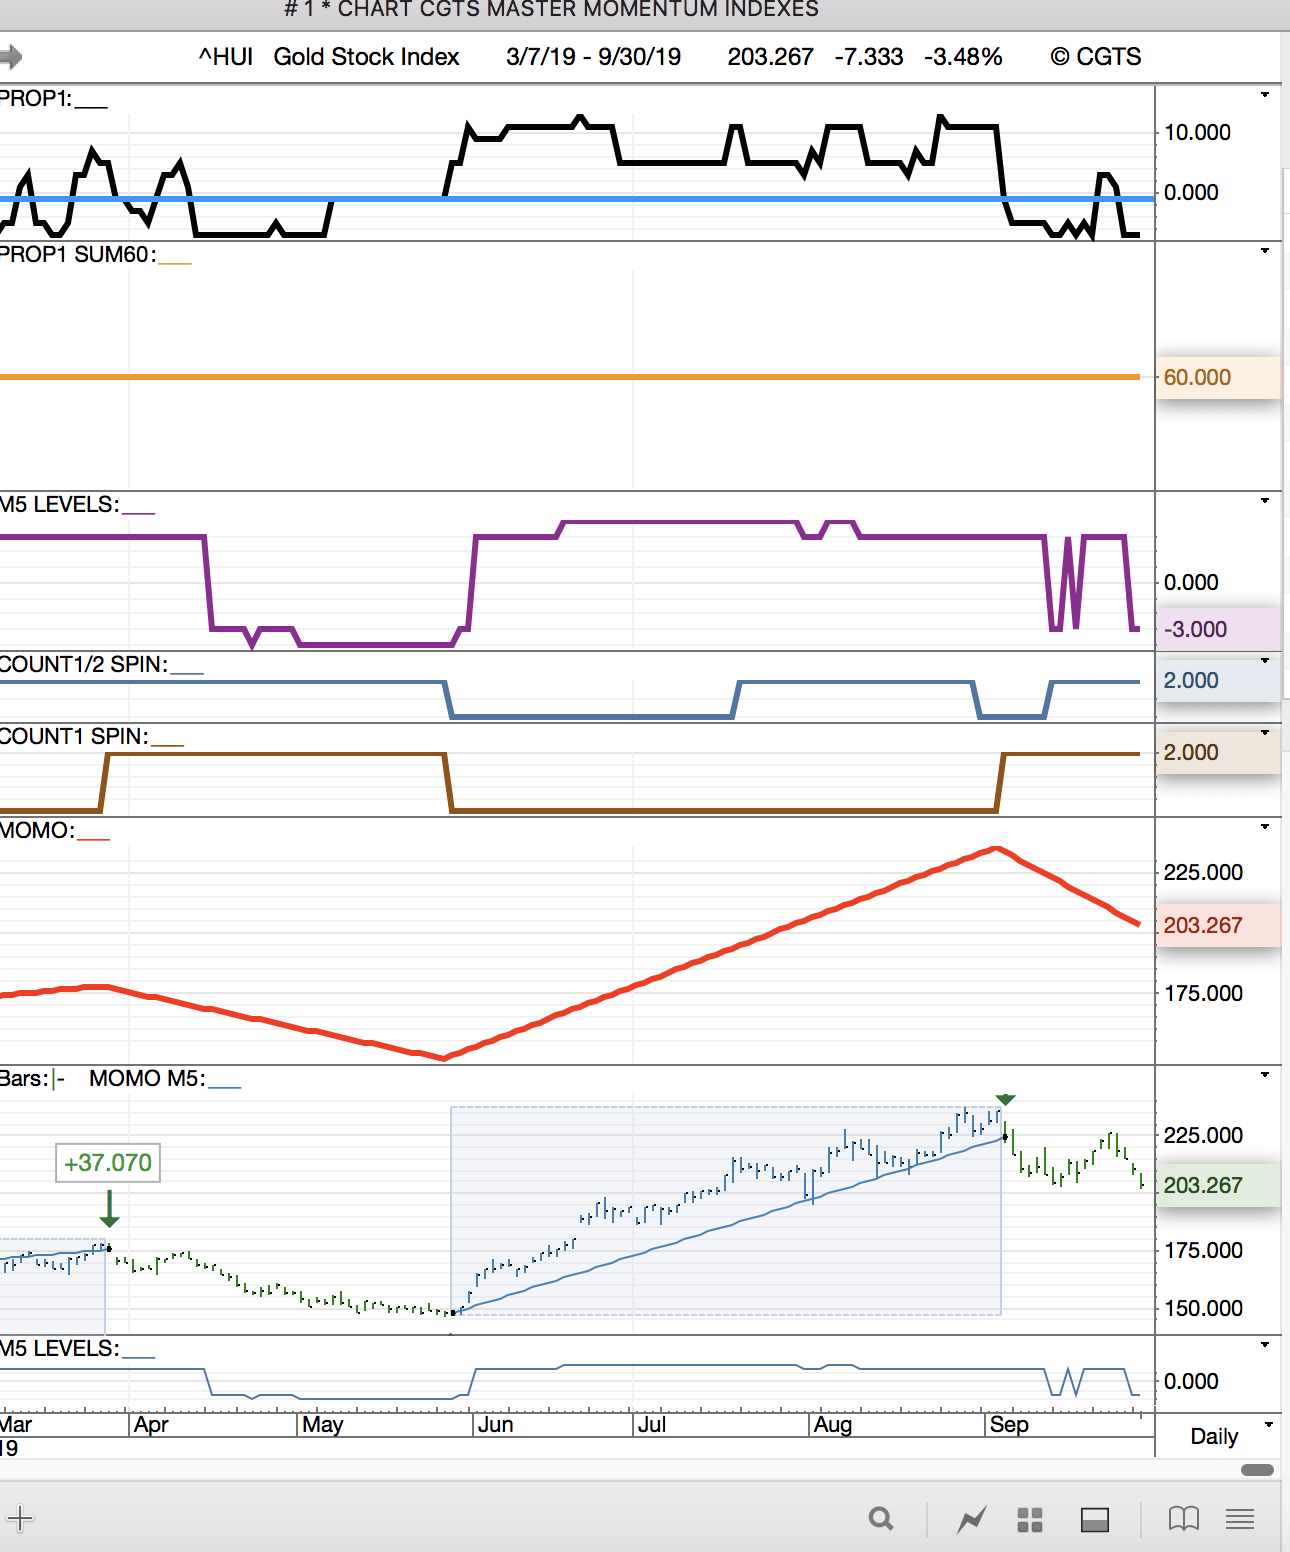Open the book icon in bottom toolbar

tap(1184, 1519)
